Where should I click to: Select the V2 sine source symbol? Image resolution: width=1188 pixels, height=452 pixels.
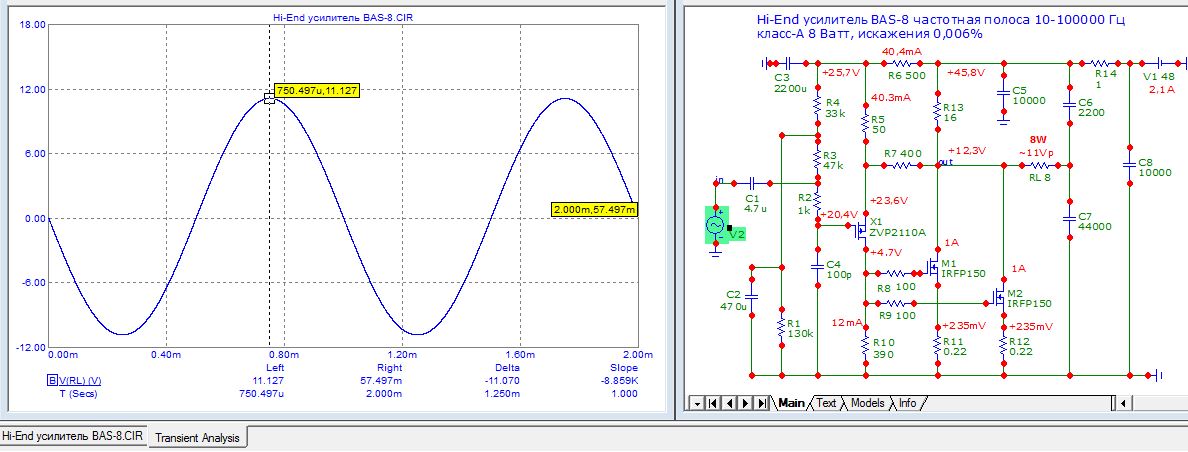tap(715, 226)
